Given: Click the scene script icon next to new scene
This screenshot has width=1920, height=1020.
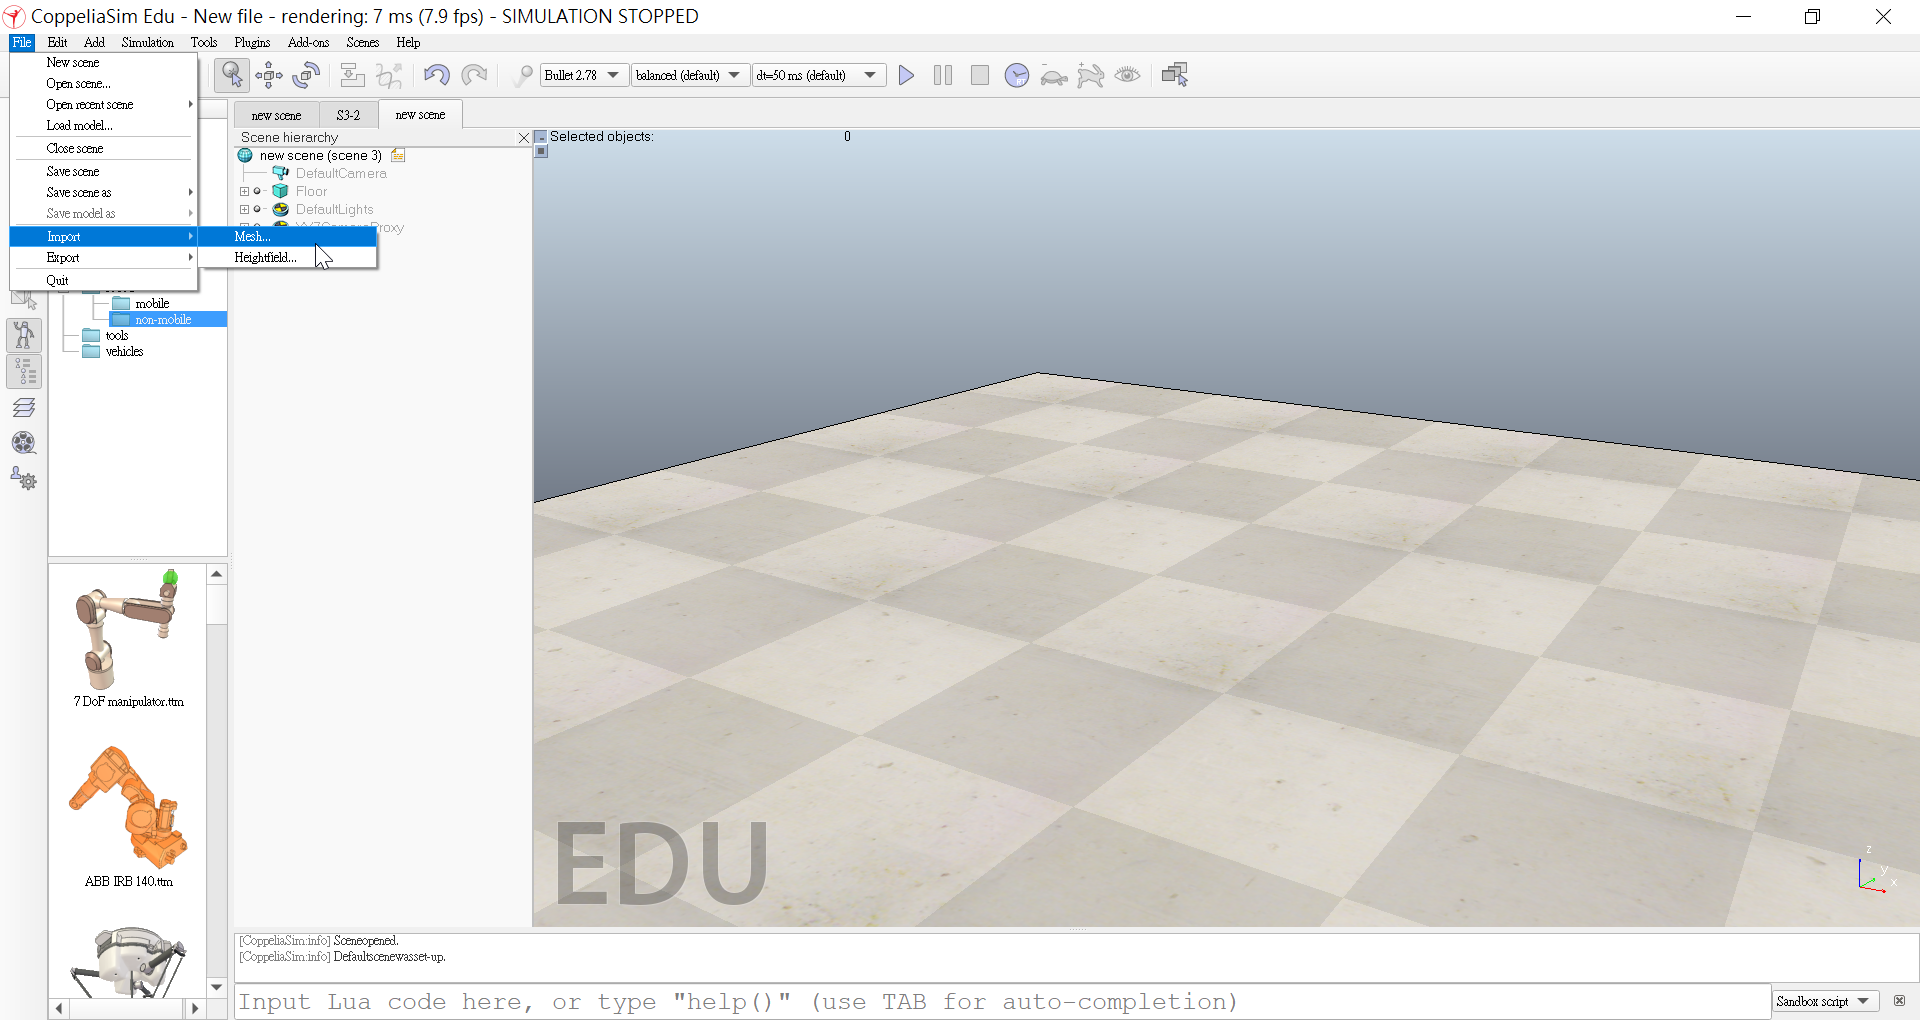Looking at the screenshot, I should [x=398, y=155].
